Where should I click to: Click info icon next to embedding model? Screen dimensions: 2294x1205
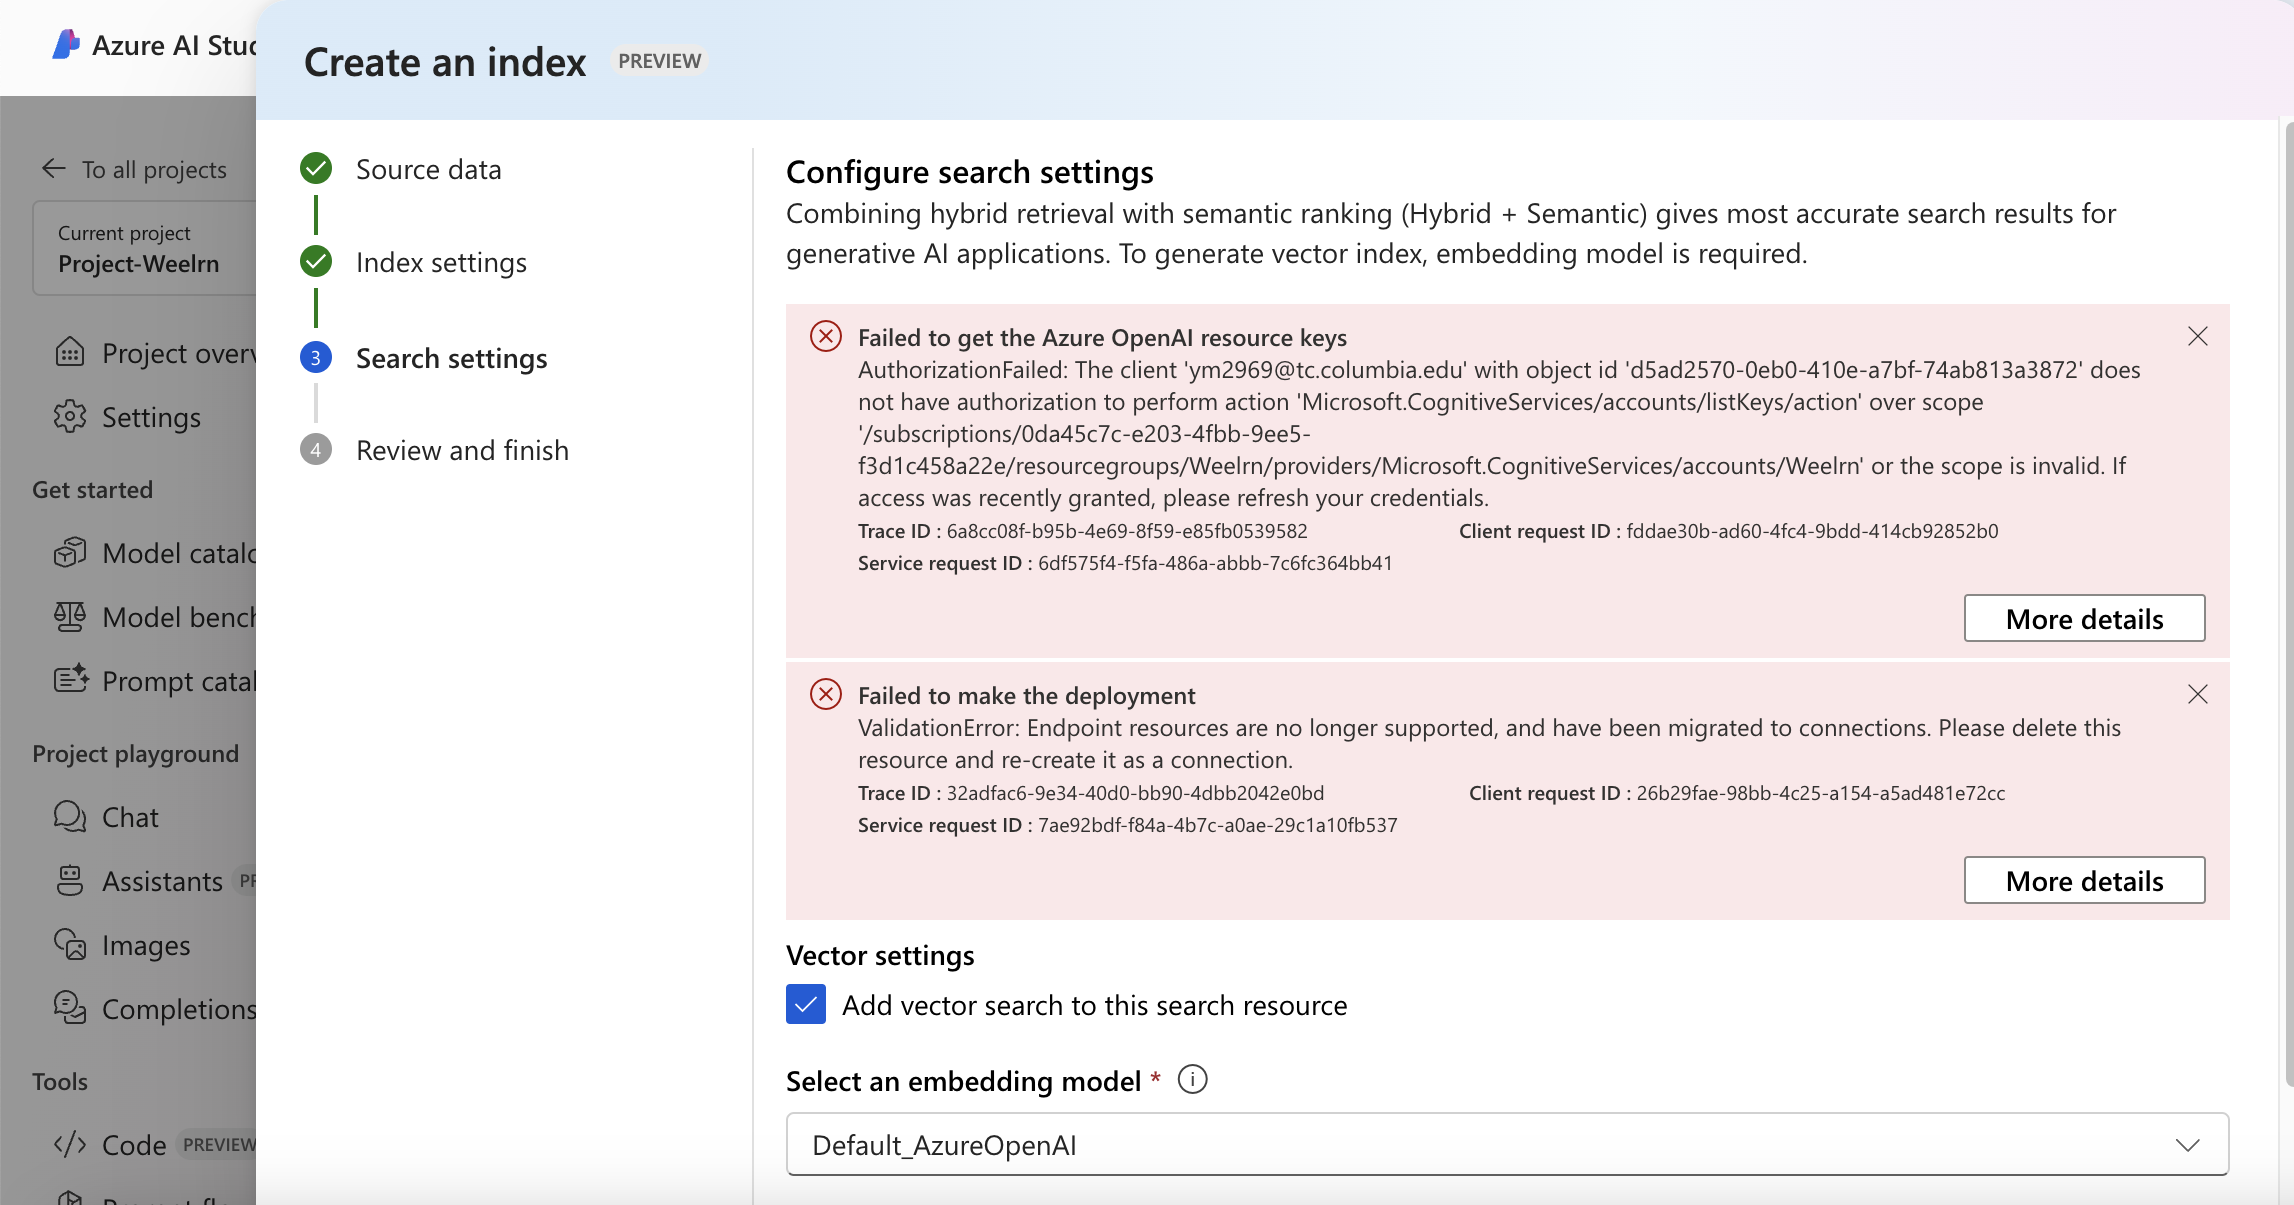point(1192,1080)
